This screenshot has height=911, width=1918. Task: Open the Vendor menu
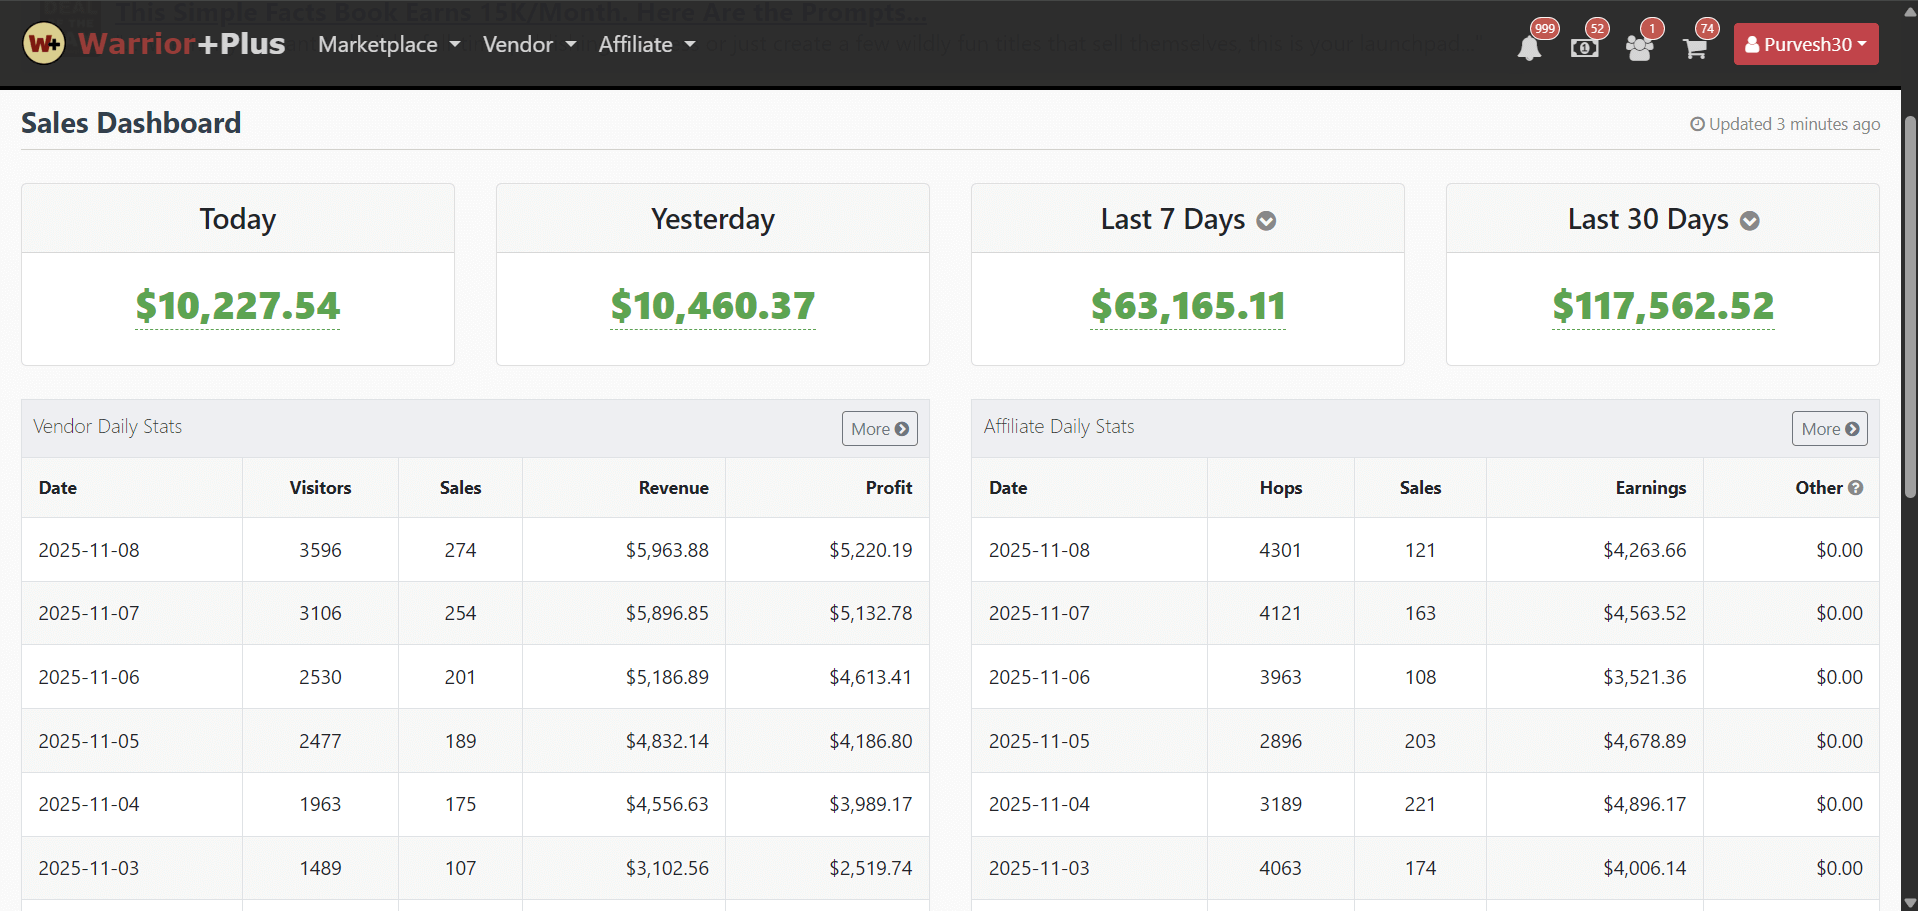coord(529,44)
